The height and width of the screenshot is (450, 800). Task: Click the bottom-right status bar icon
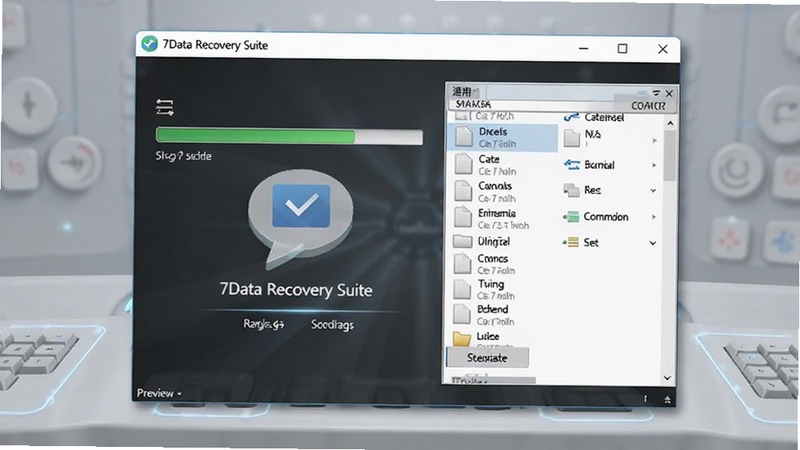coord(667,399)
